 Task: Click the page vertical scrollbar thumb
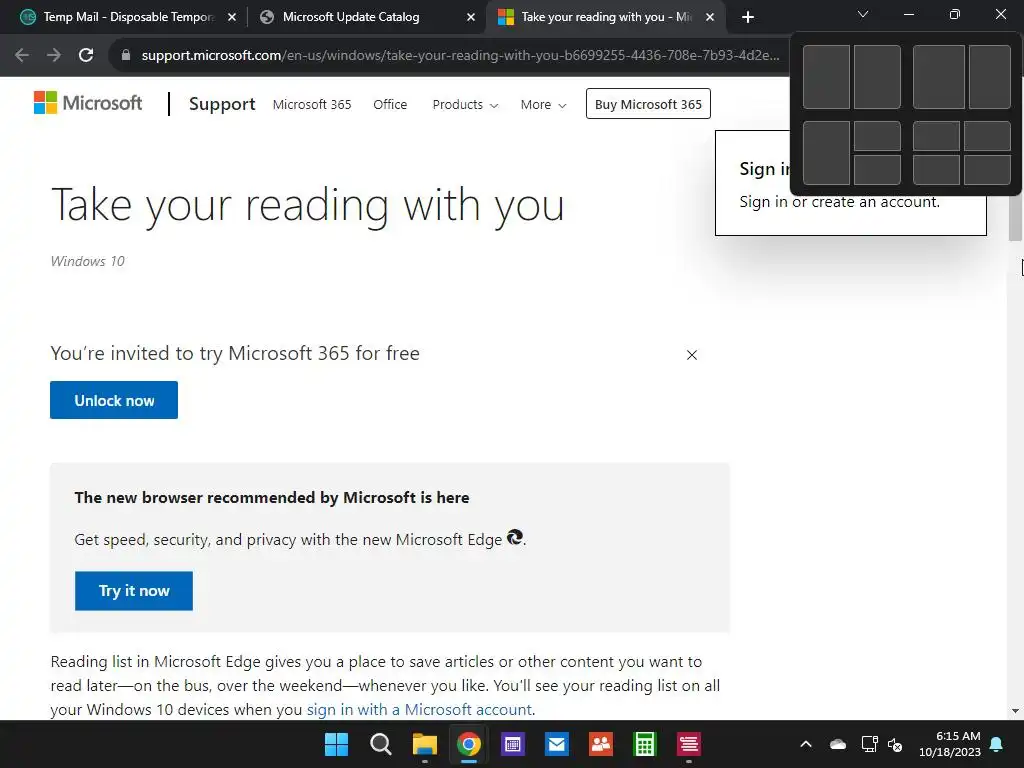pyautogui.click(x=1015, y=217)
